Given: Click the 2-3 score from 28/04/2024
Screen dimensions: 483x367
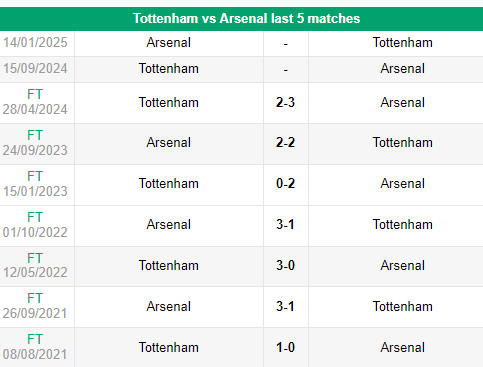Looking at the screenshot, I should [285, 102].
